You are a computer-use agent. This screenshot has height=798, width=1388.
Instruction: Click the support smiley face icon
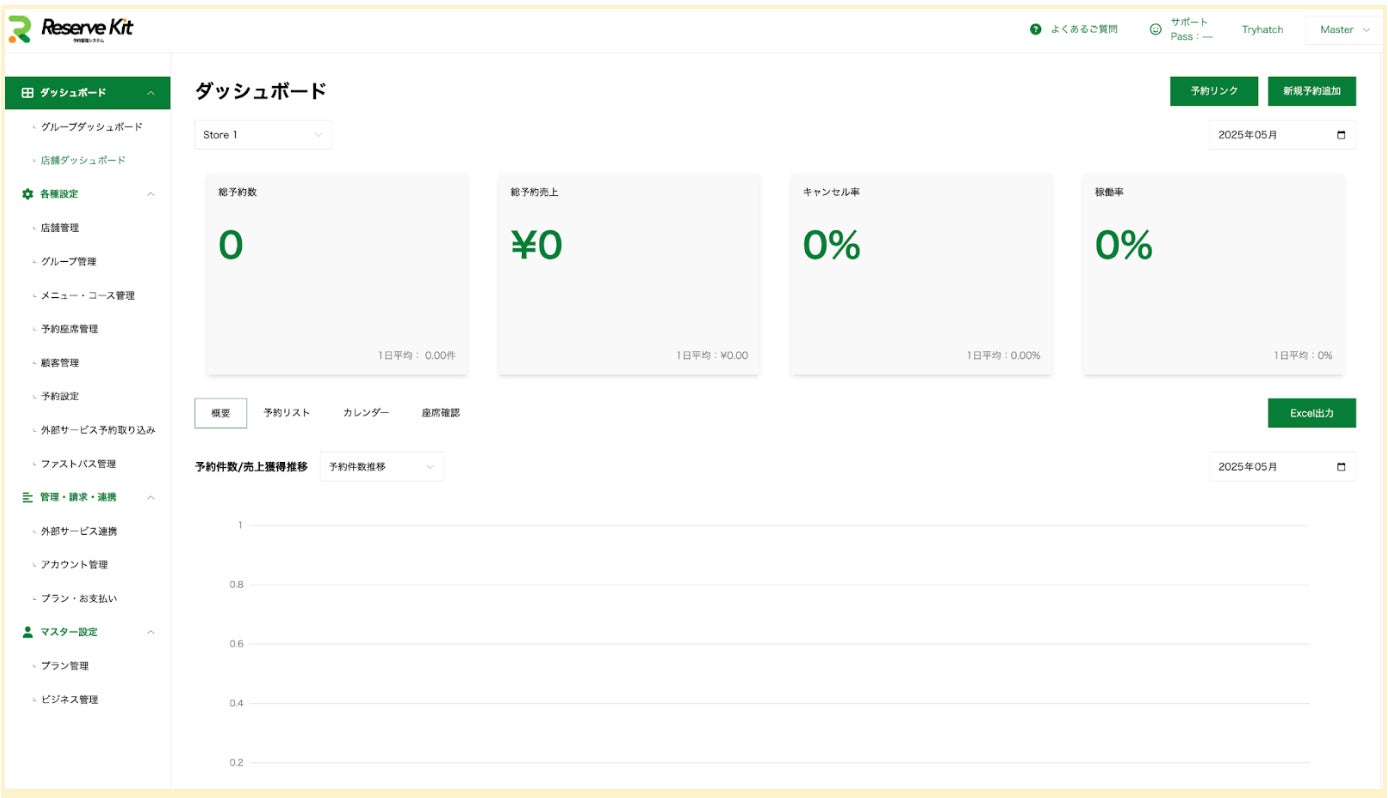(x=1156, y=30)
